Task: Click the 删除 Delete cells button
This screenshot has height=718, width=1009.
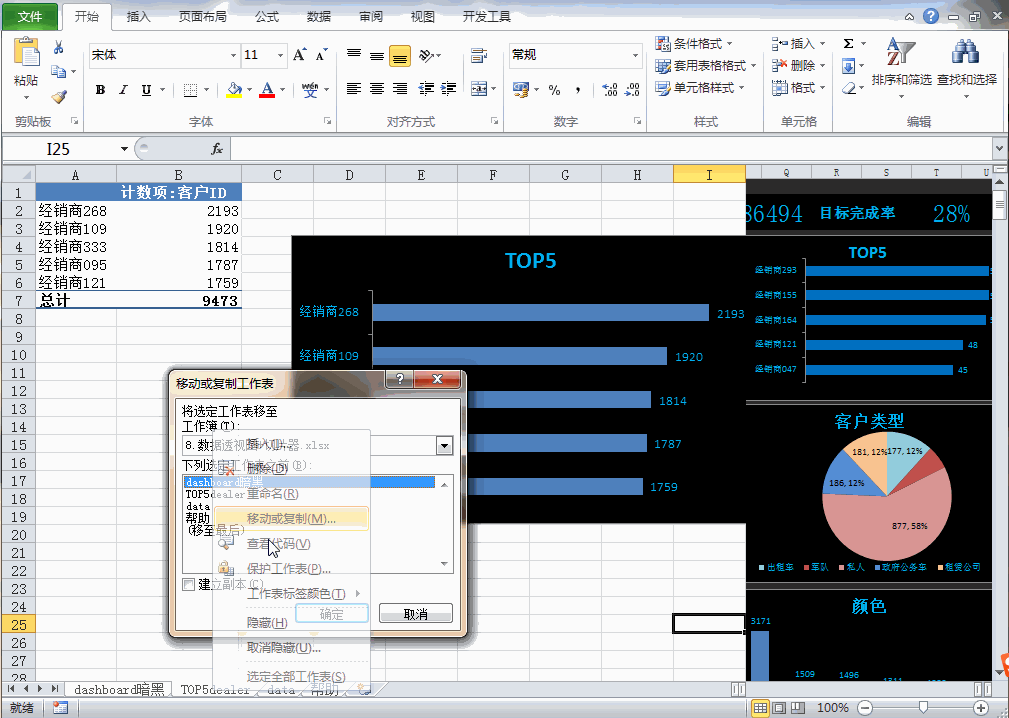Action: point(799,66)
